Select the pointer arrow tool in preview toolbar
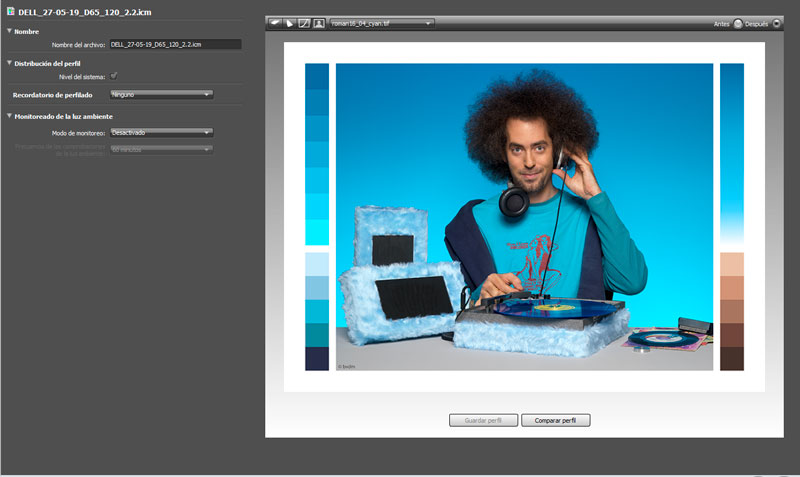The height and width of the screenshot is (477, 800). coord(290,22)
